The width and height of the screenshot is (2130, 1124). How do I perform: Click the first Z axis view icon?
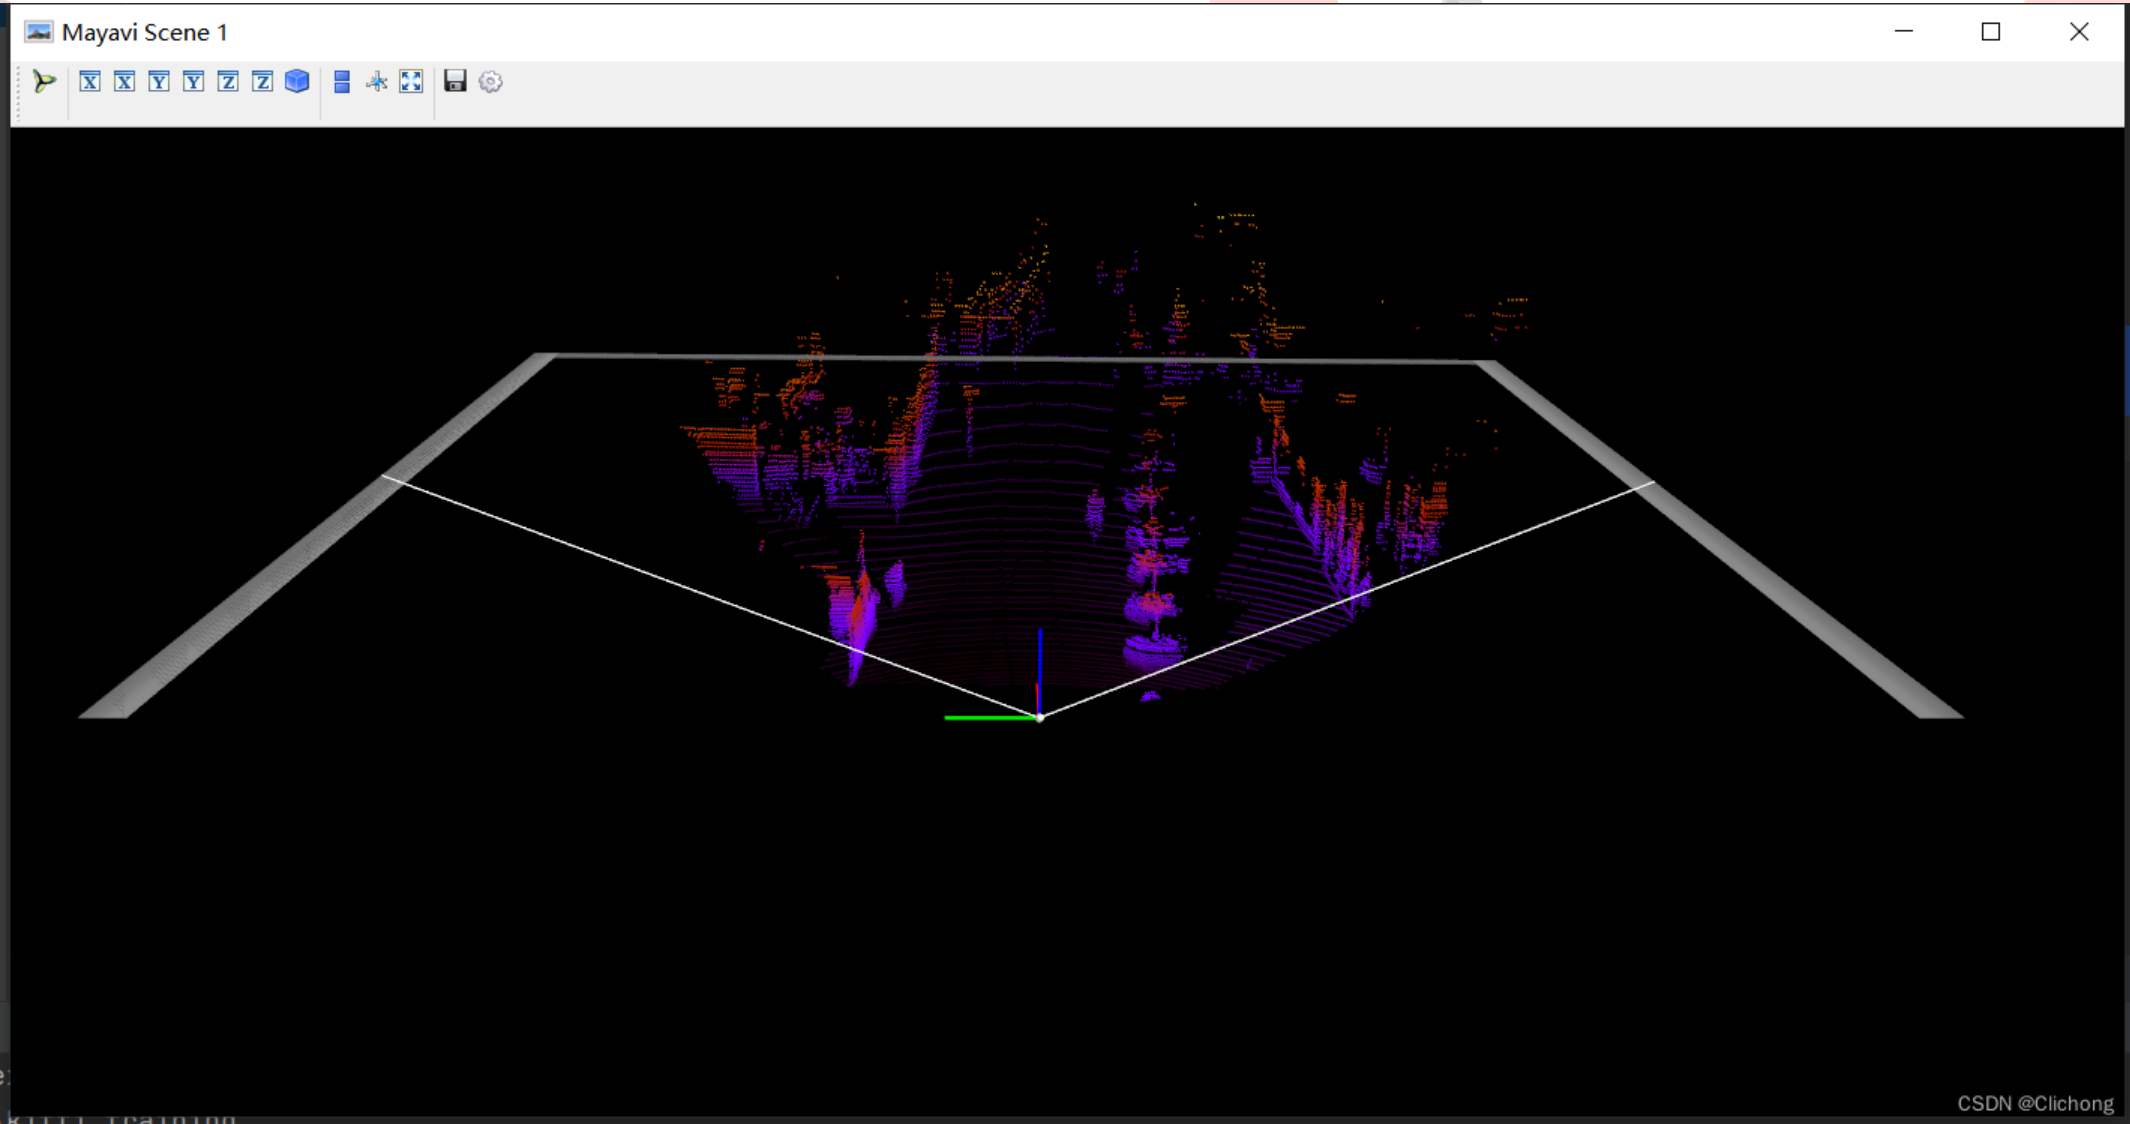pos(228,82)
